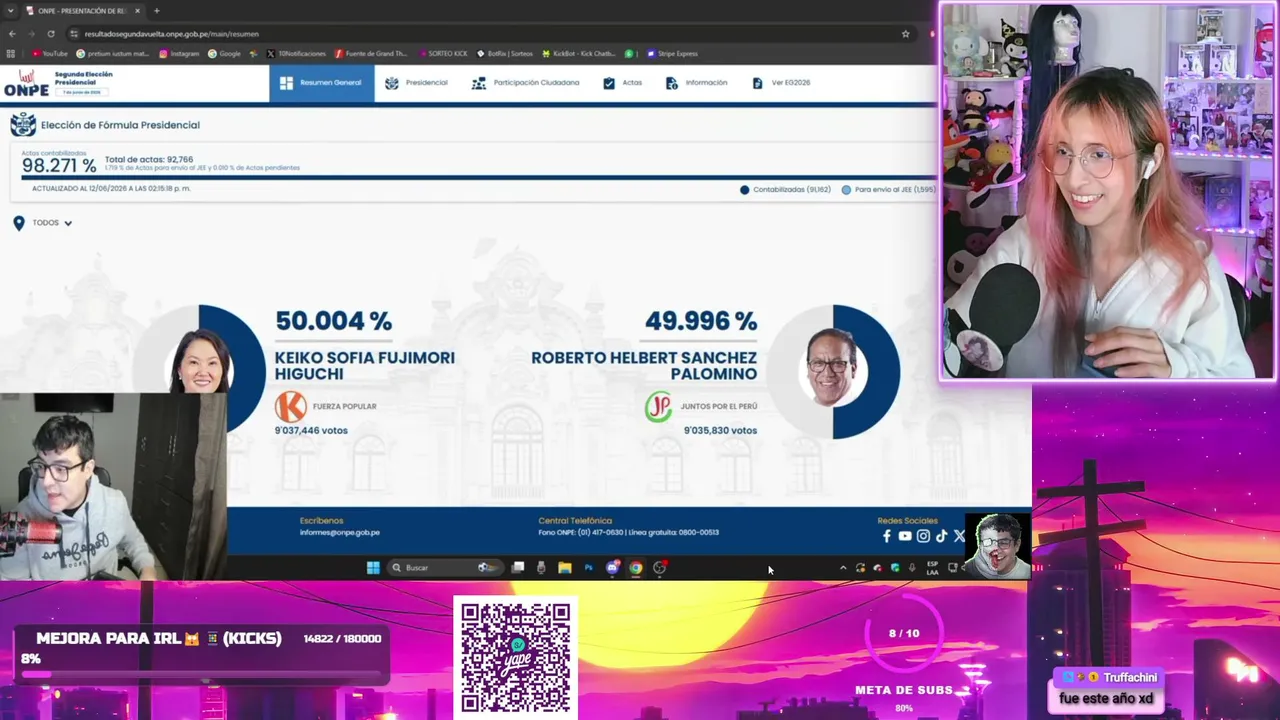Viewport: 1280px width, 720px height.
Task: Open the KickBot bookmark
Action: tap(579, 54)
